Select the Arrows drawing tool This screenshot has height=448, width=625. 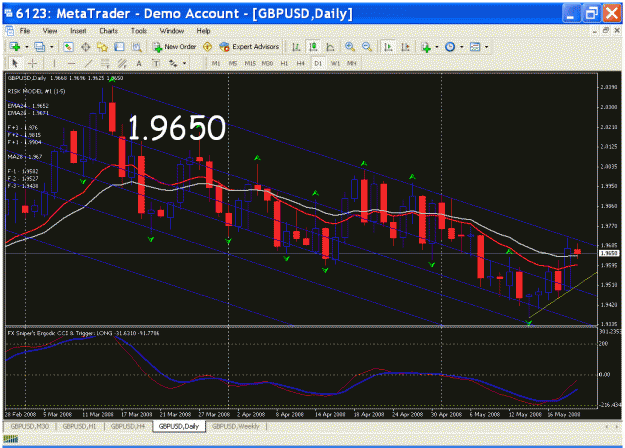[173, 63]
